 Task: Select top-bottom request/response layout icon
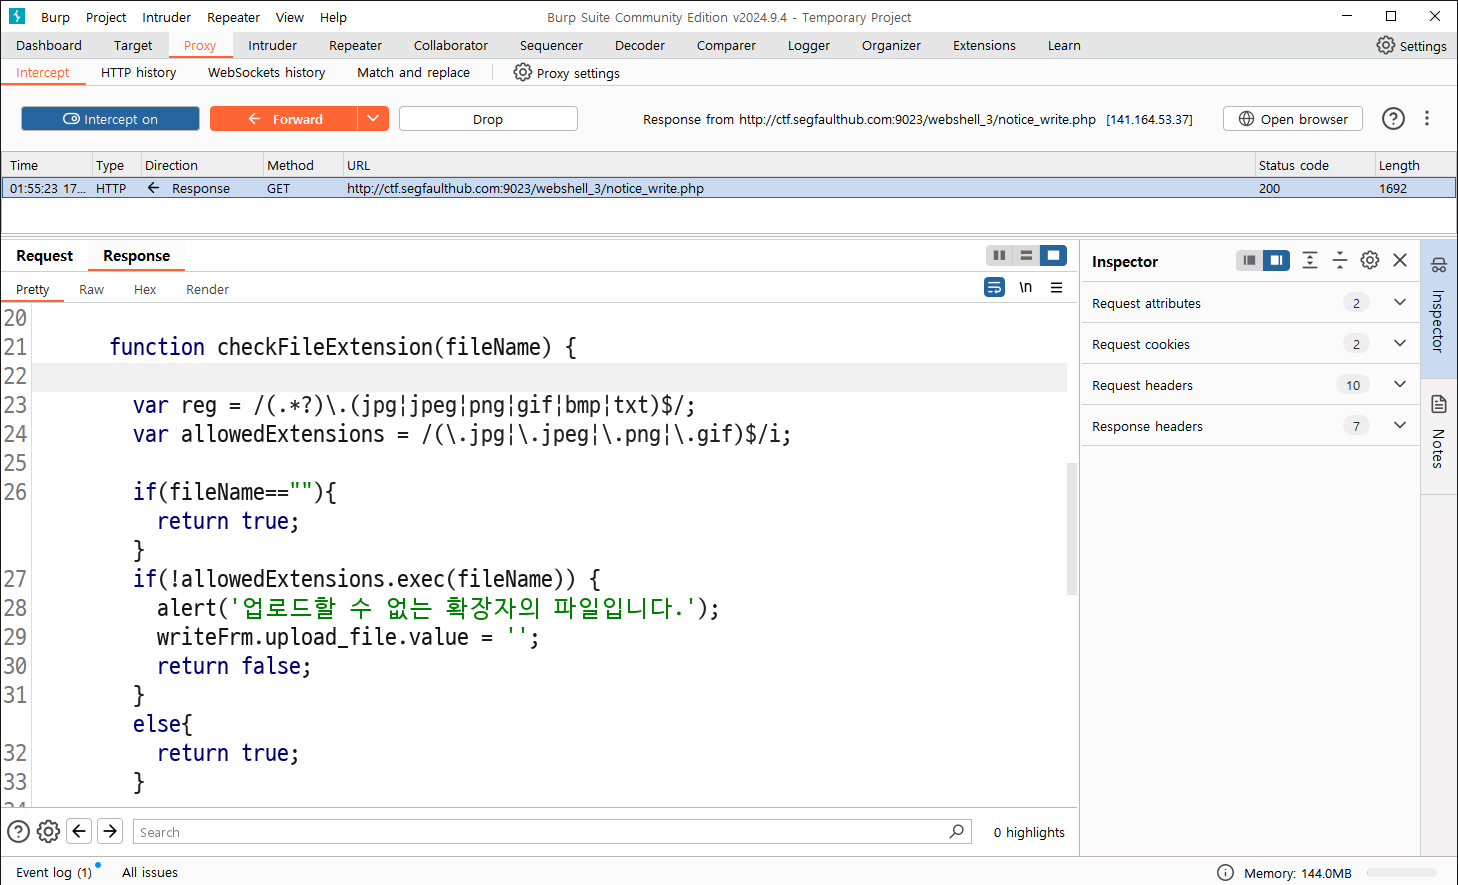(x=1026, y=255)
